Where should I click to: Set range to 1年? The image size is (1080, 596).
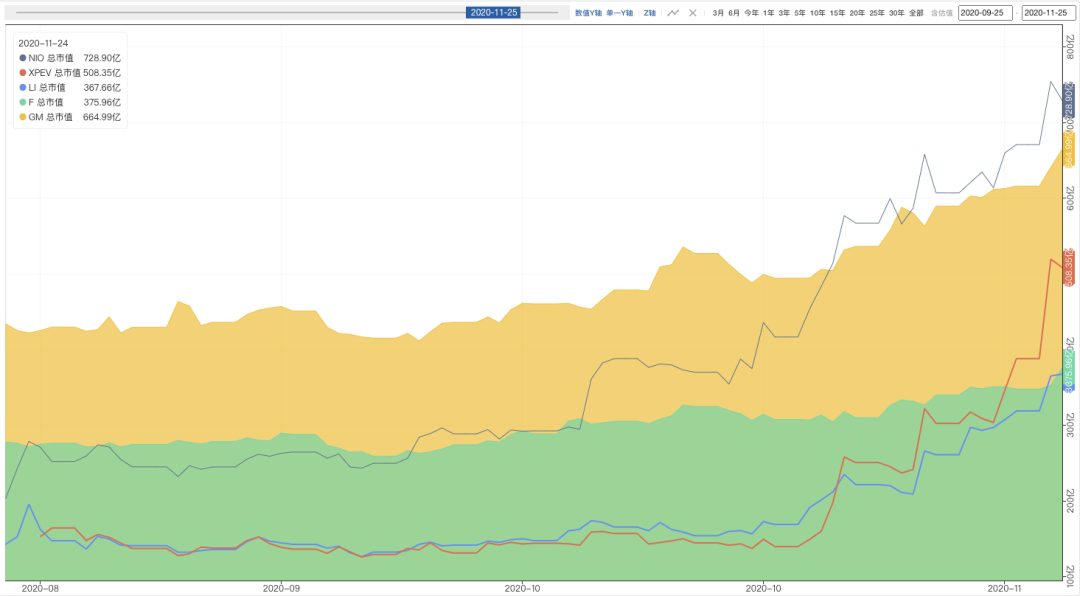tap(769, 13)
